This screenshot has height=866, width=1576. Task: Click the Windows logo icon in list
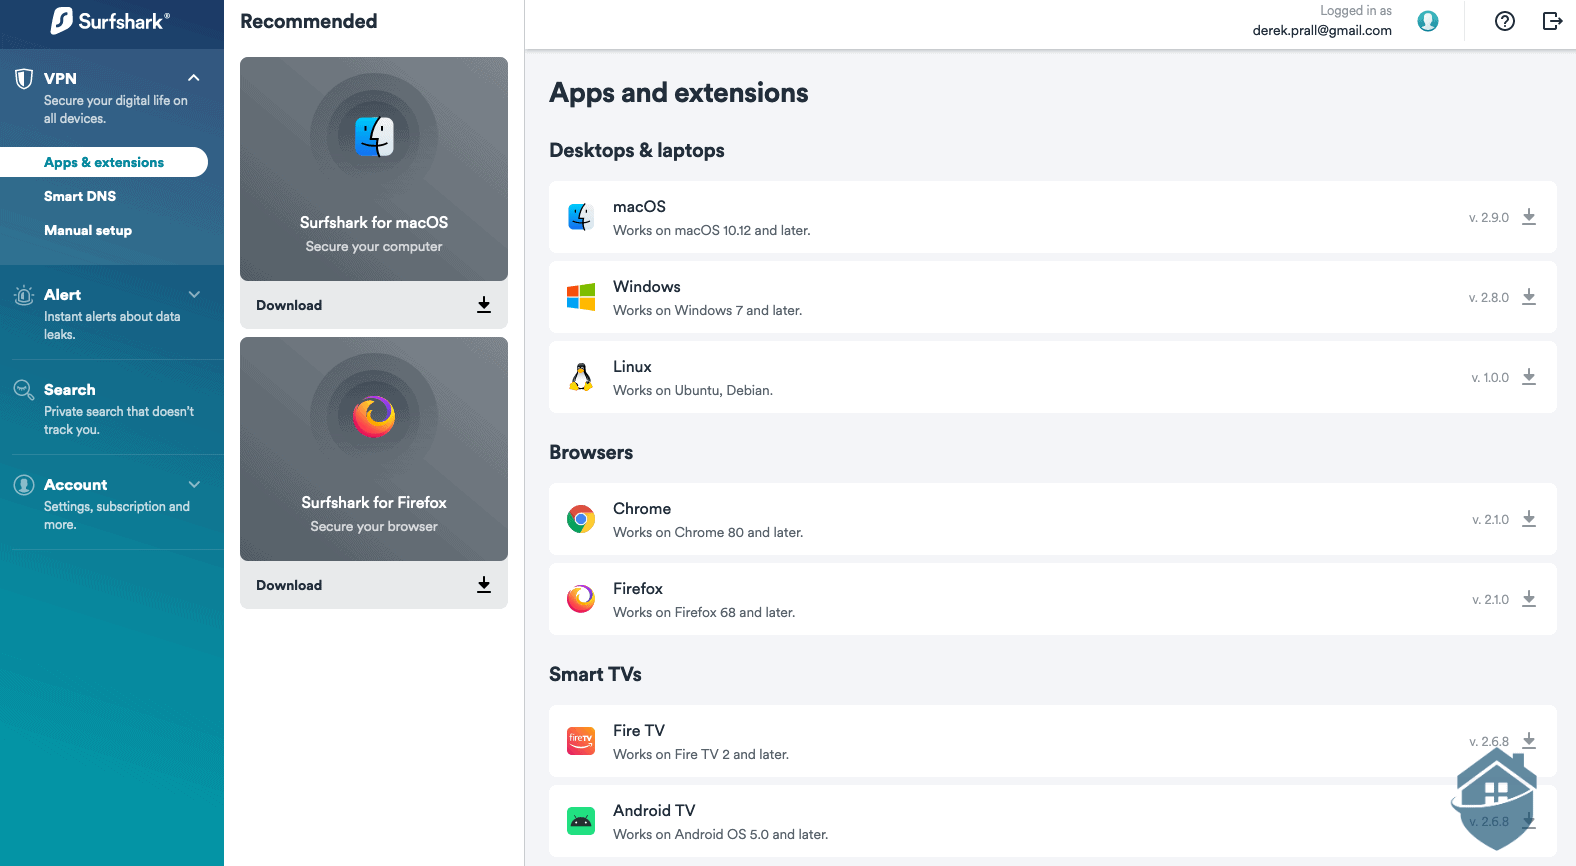[581, 297]
